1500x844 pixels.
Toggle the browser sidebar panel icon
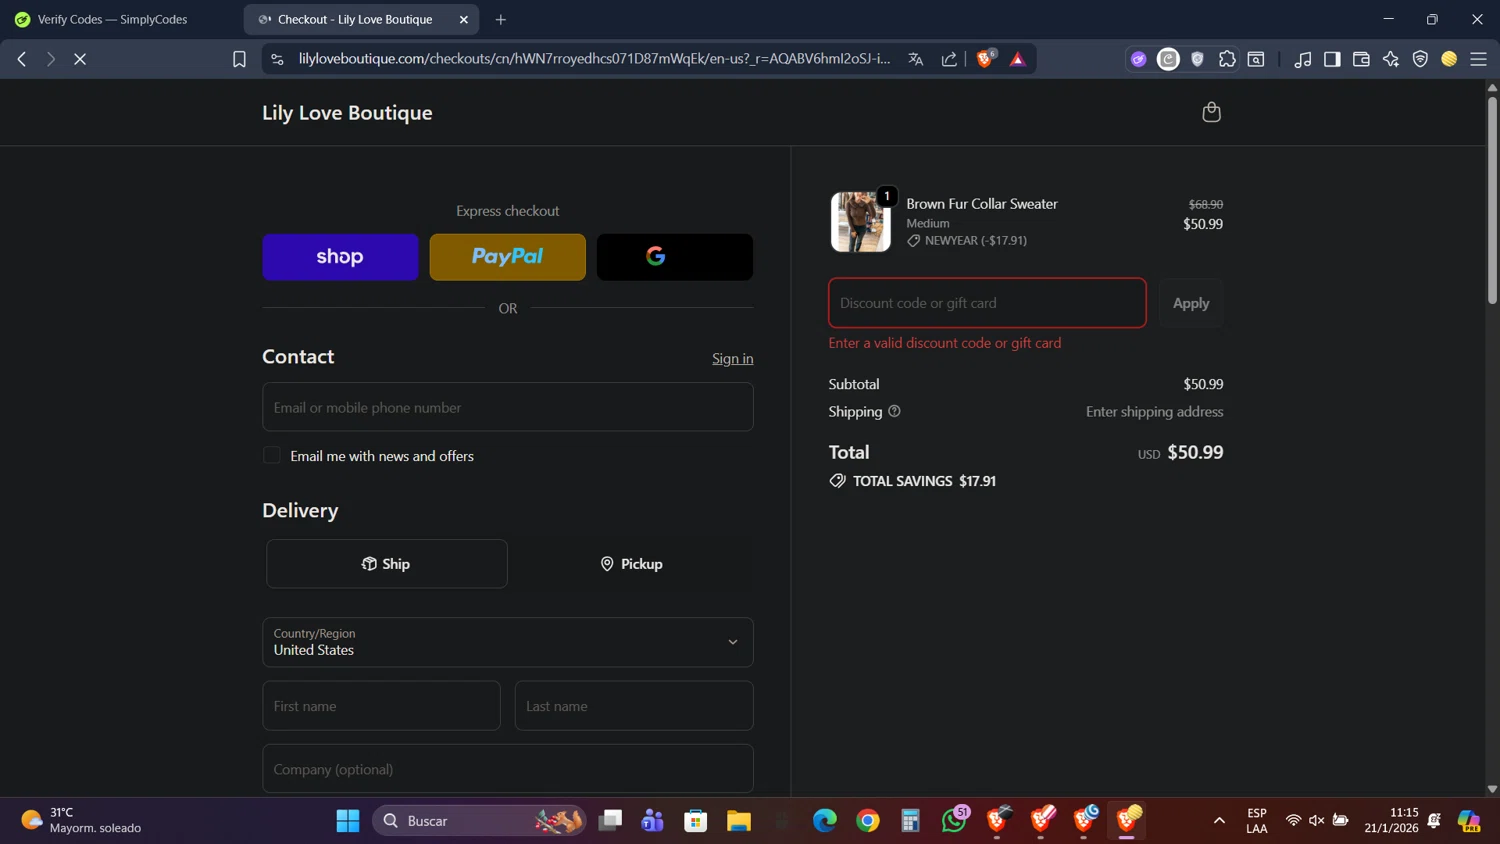[x=1332, y=59]
